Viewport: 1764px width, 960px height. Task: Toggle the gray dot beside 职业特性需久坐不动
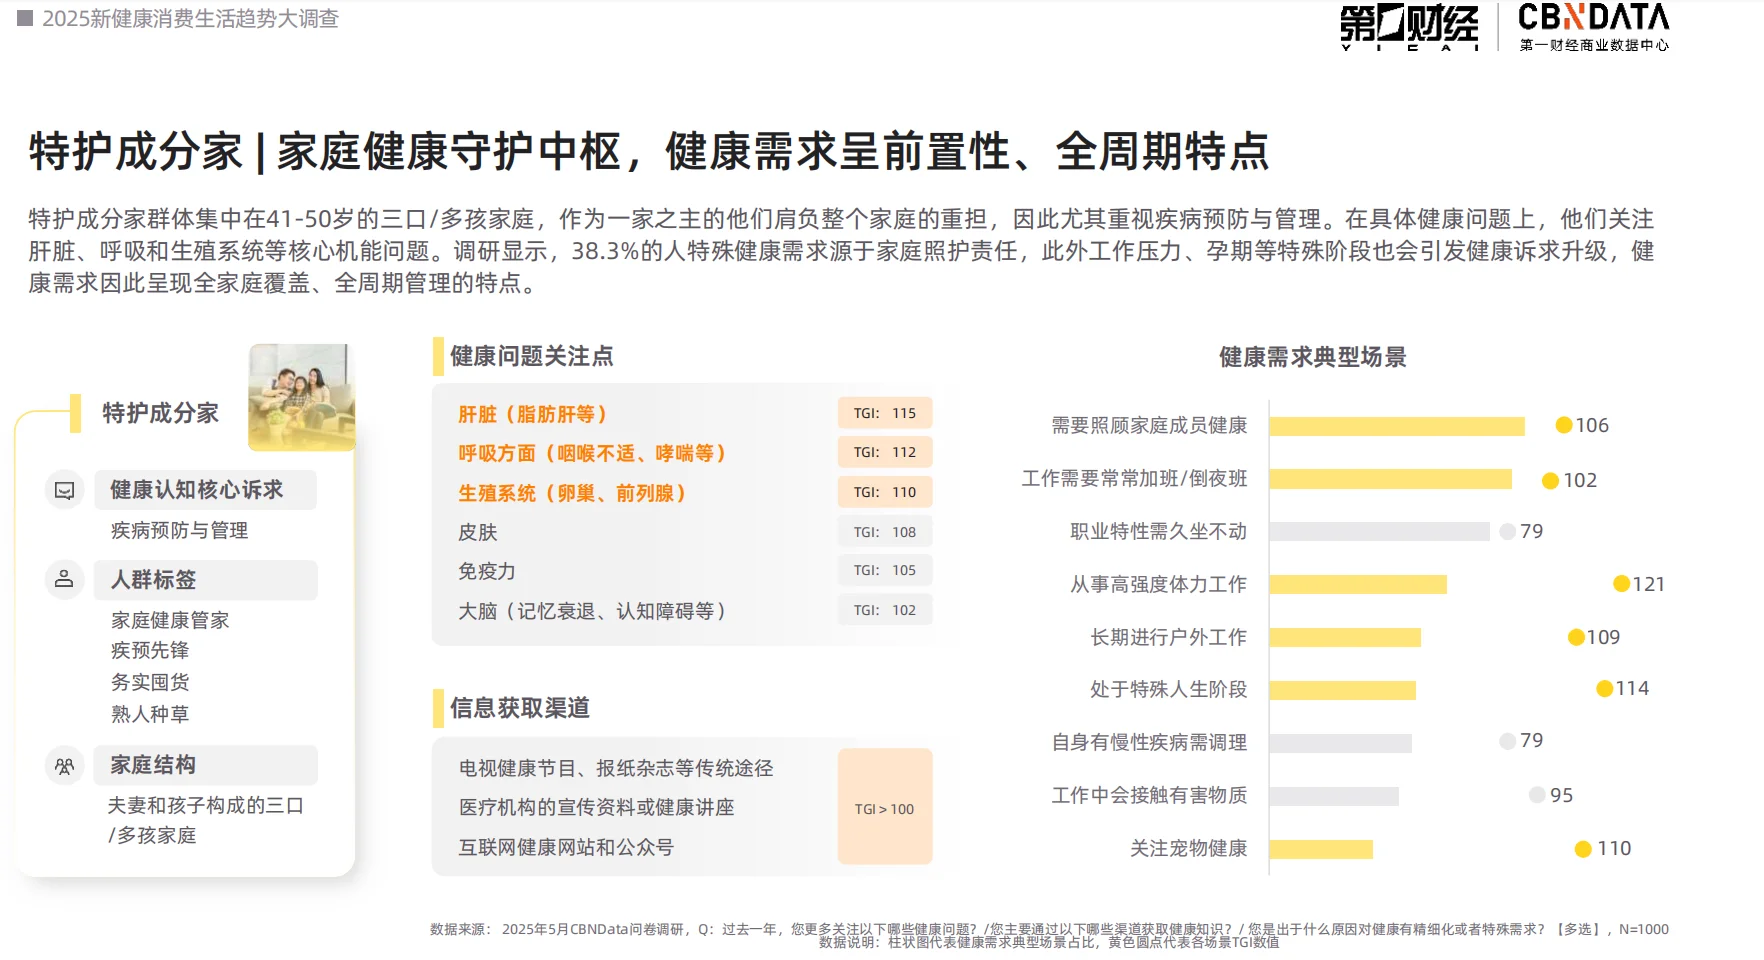click(x=1505, y=532)
